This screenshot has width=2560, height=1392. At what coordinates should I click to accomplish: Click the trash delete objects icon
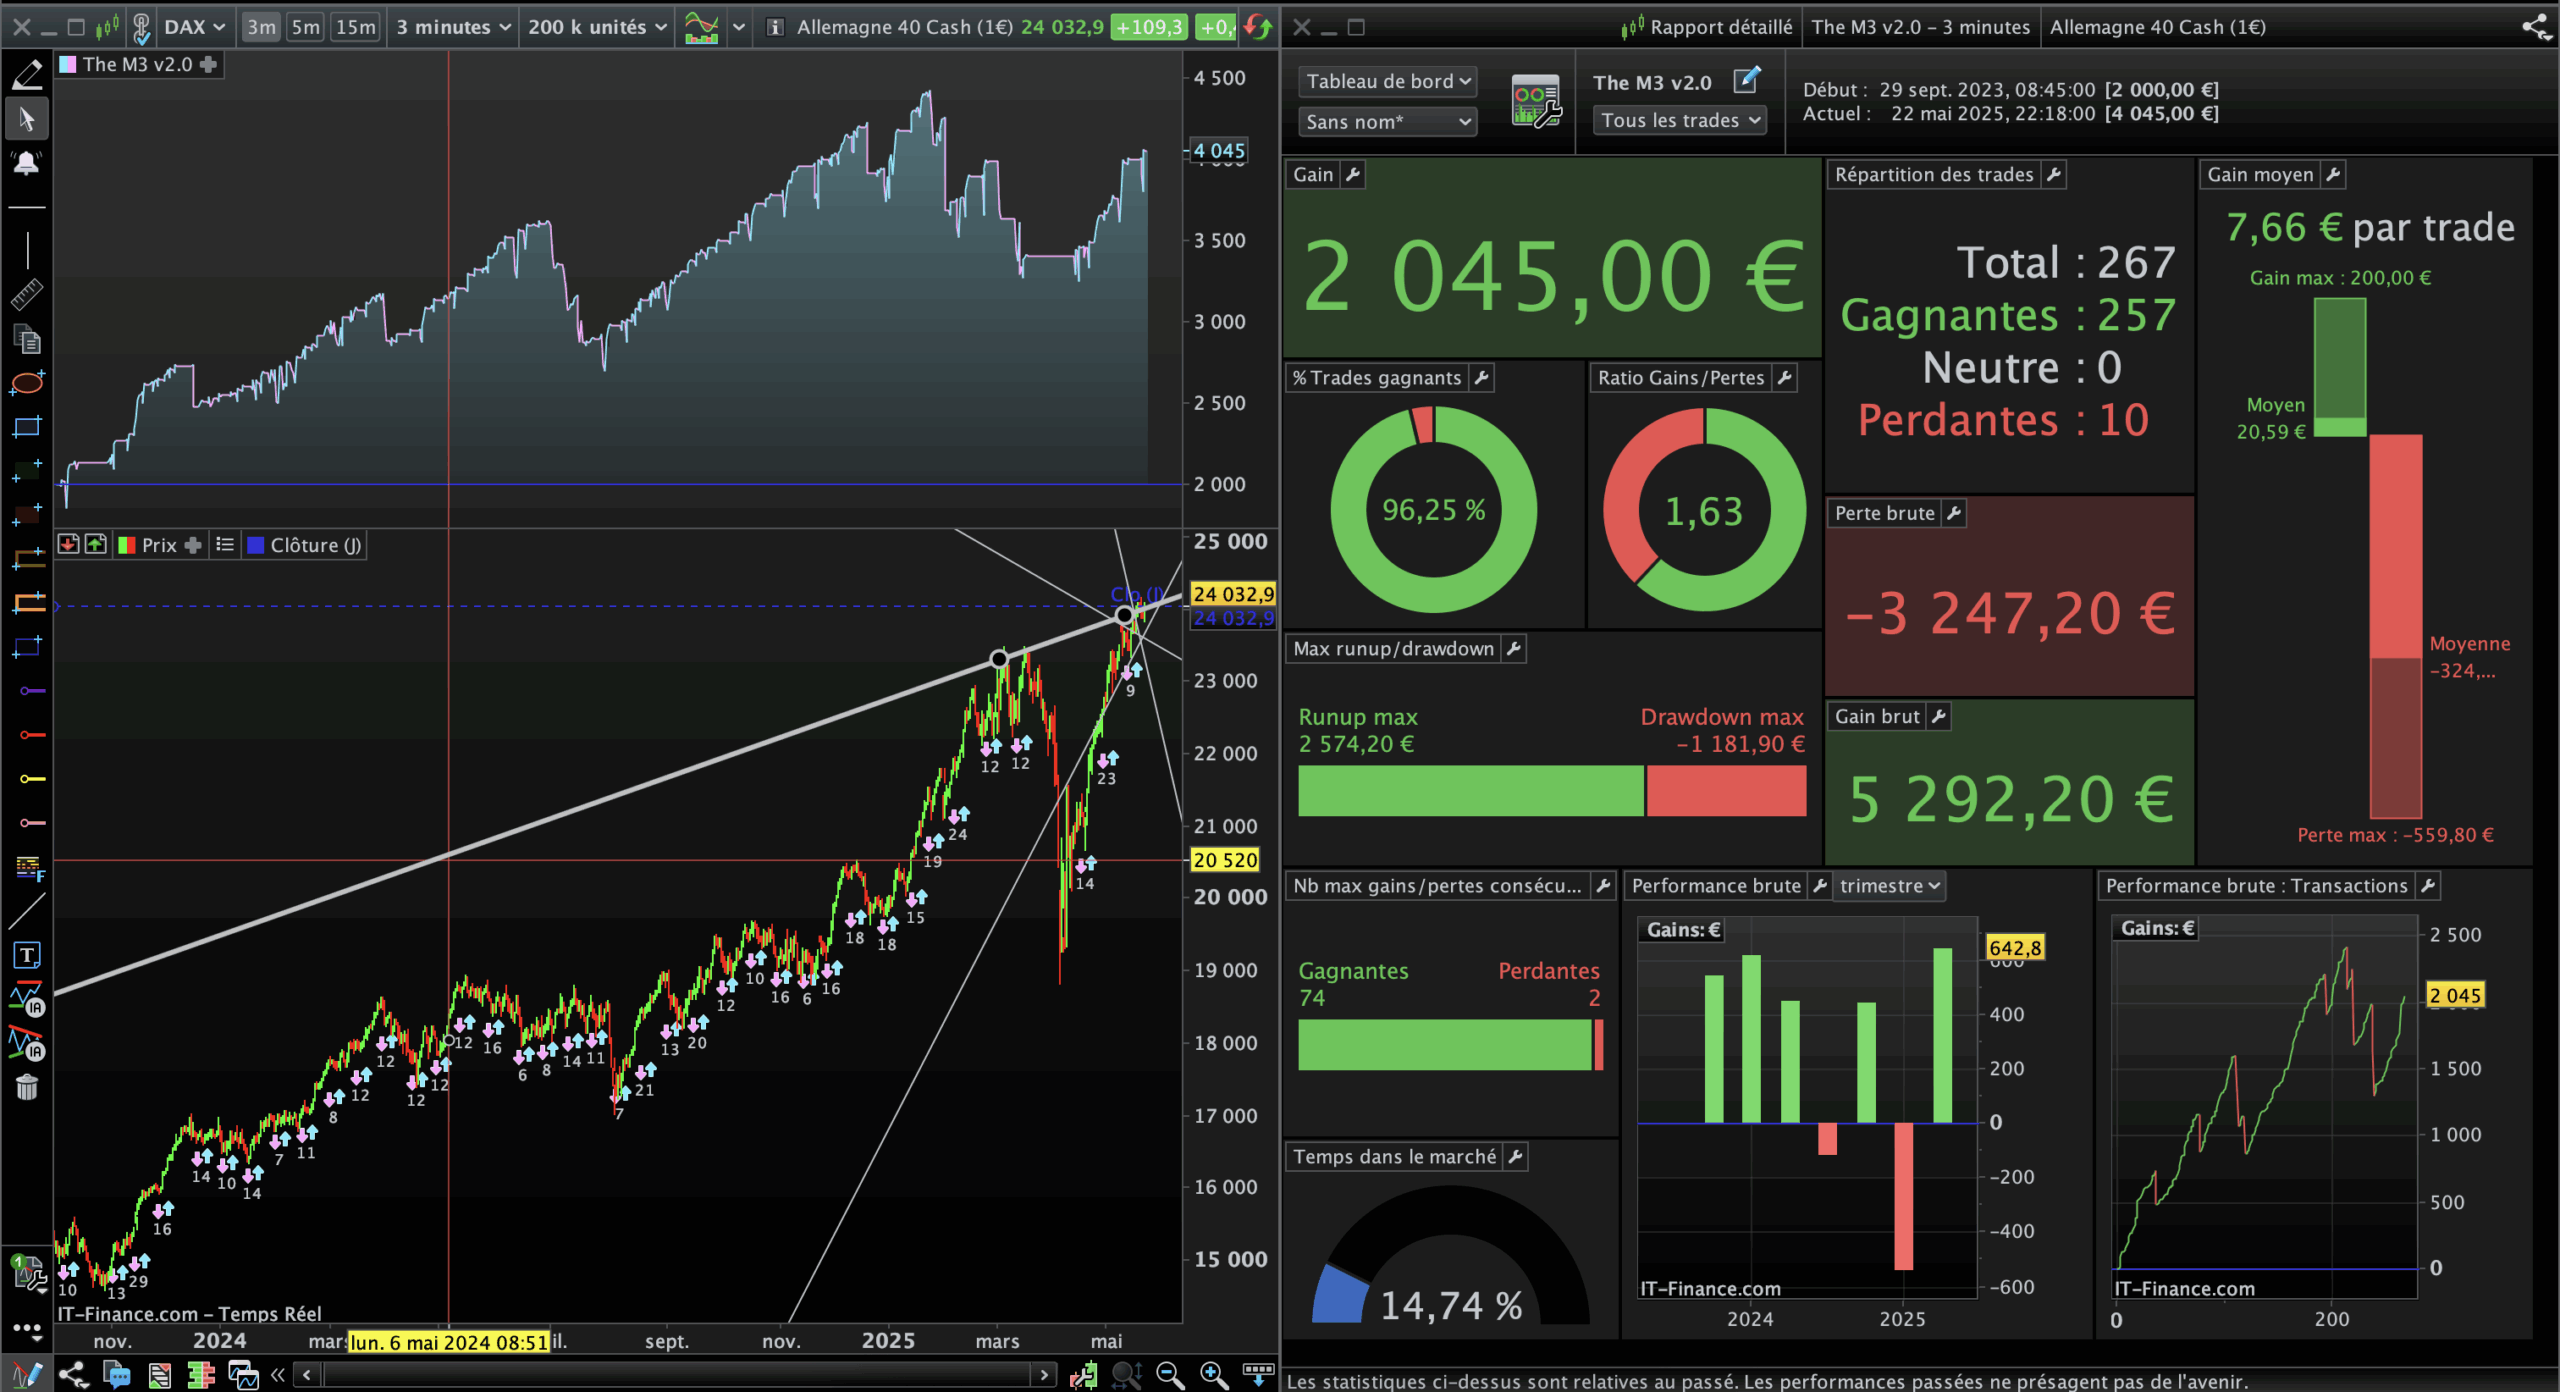click(x=27, y=1087)
